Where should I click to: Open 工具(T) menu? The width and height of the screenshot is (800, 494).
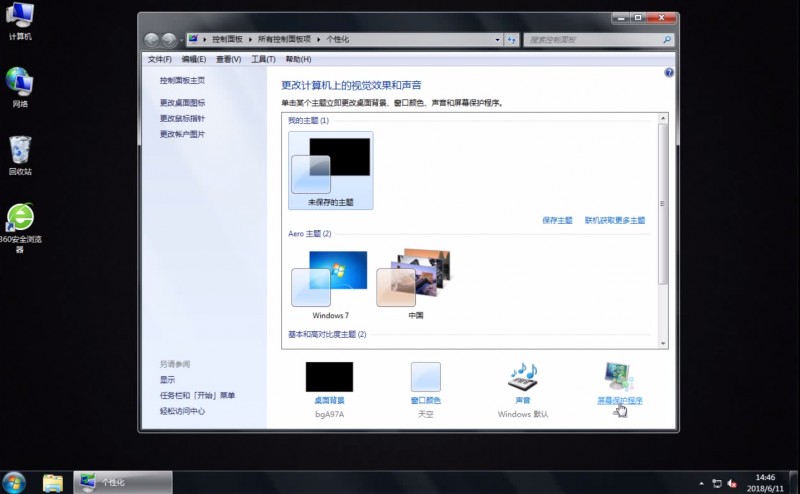click(263, 59)
